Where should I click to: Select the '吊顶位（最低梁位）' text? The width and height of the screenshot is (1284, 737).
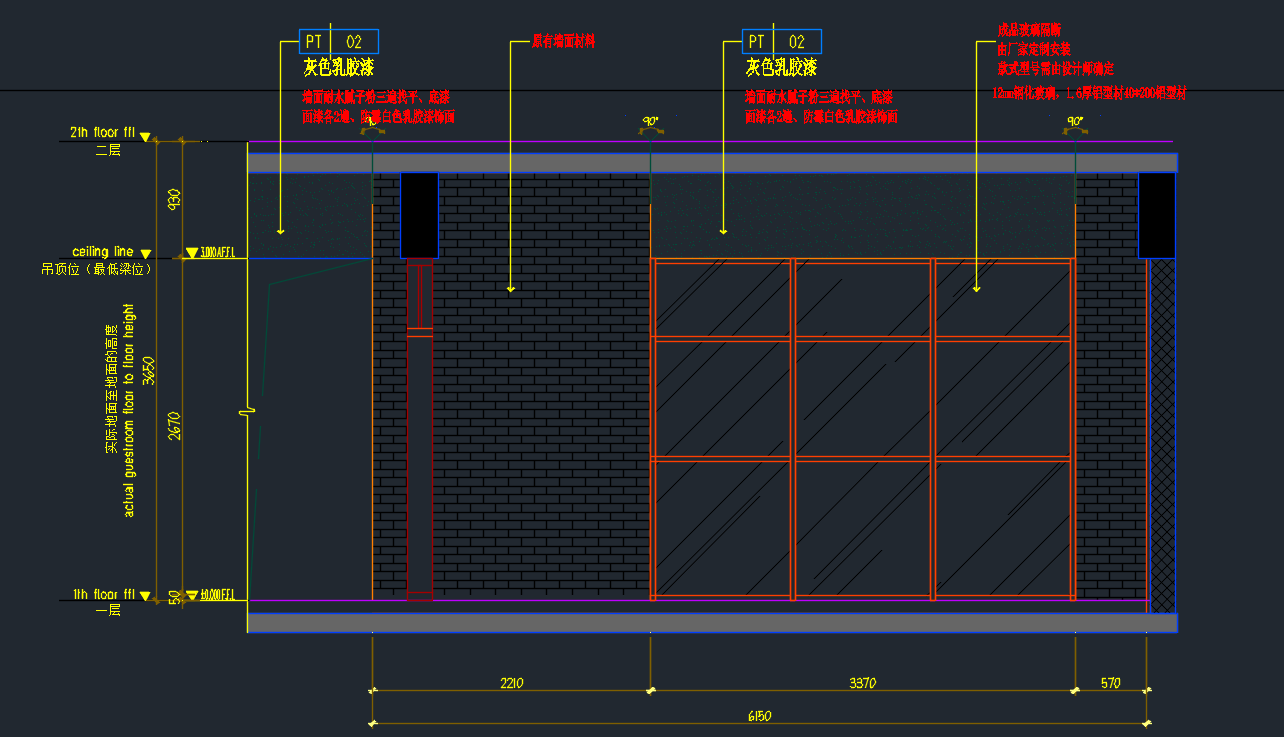coord(96,269)
